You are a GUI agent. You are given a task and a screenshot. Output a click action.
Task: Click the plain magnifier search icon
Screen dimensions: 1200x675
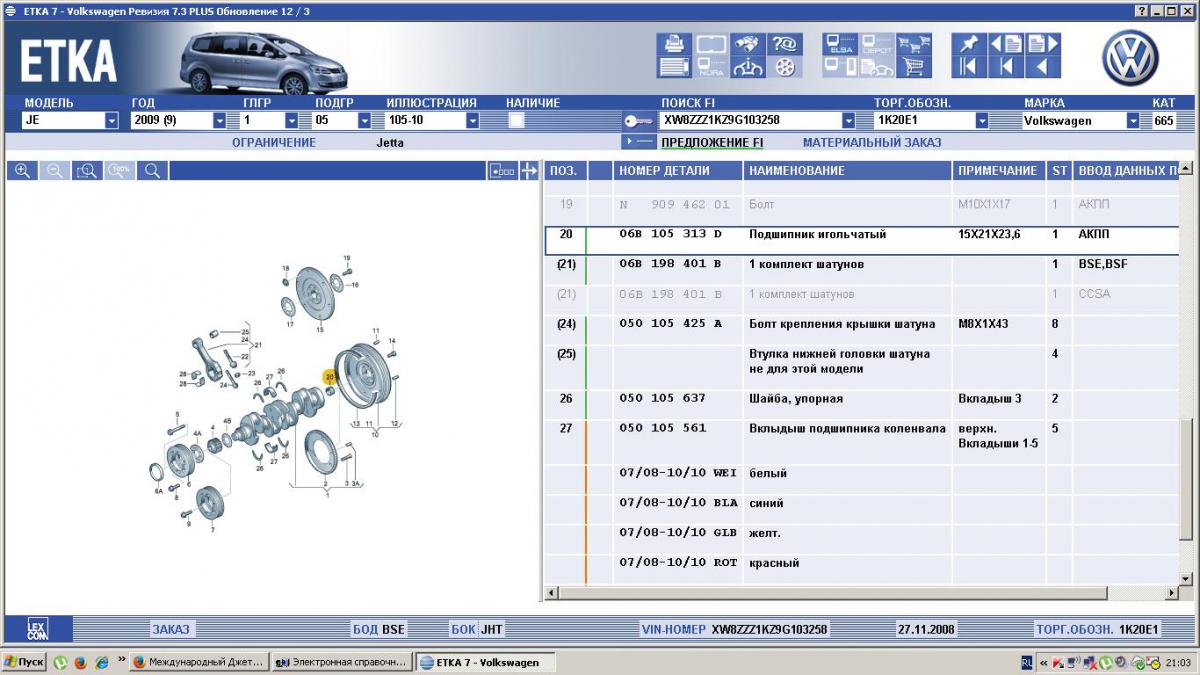click(152, 171)
